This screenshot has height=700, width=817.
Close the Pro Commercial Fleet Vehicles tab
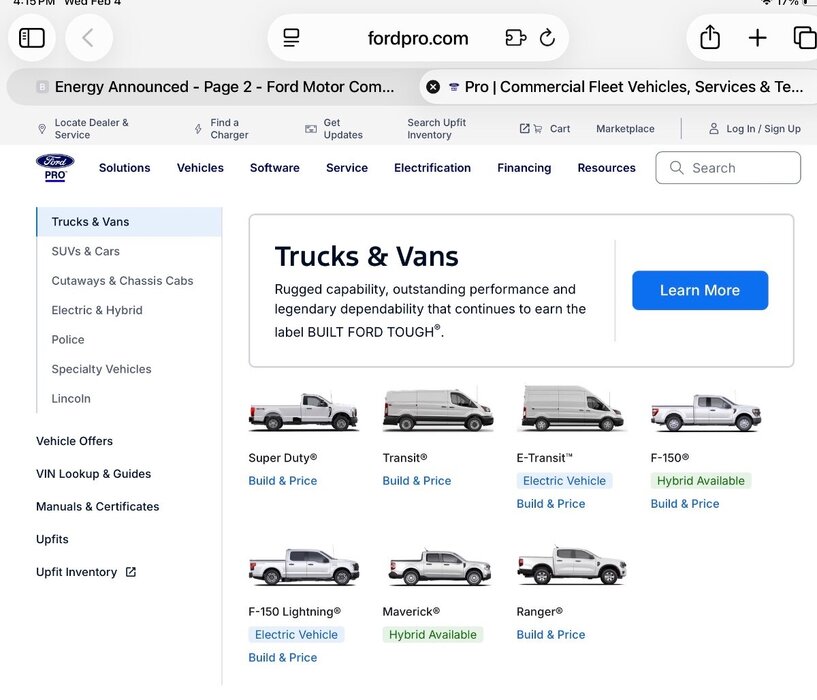[x=433, y=87]
